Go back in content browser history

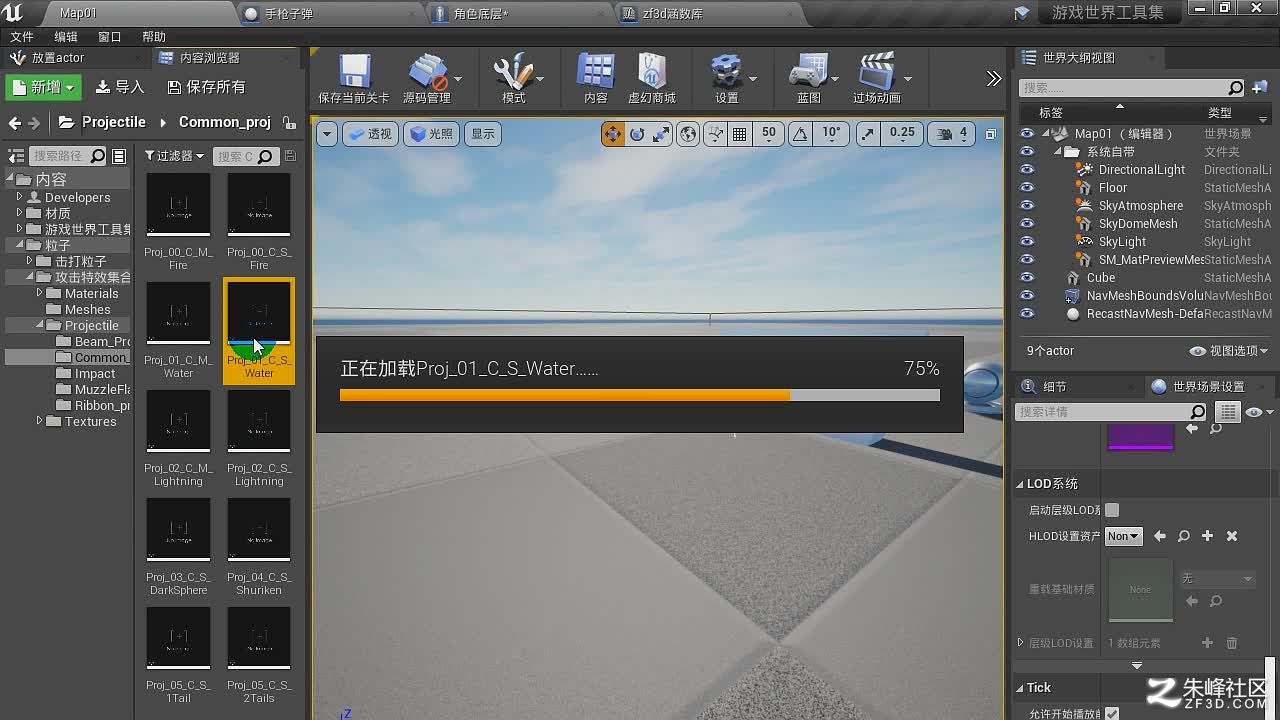point(14,123)
